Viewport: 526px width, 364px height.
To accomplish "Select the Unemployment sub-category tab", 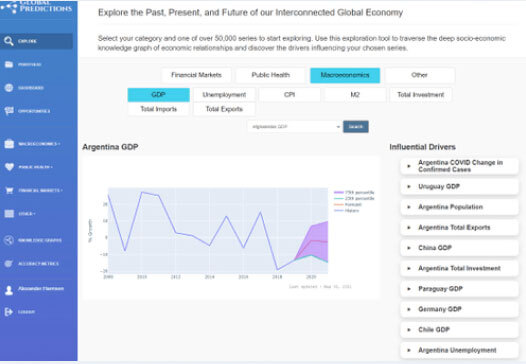I will 224,95.
